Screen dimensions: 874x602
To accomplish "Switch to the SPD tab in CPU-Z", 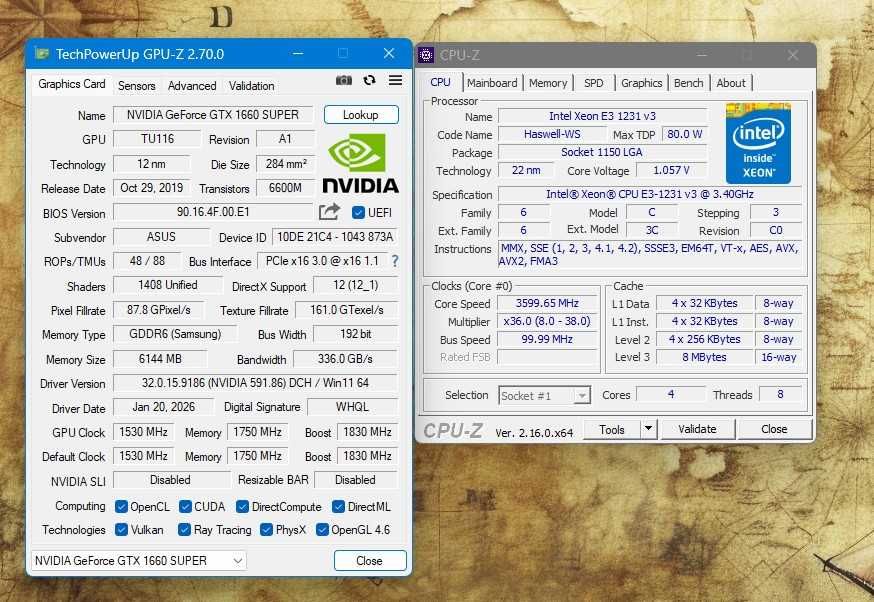I will 594,83.
